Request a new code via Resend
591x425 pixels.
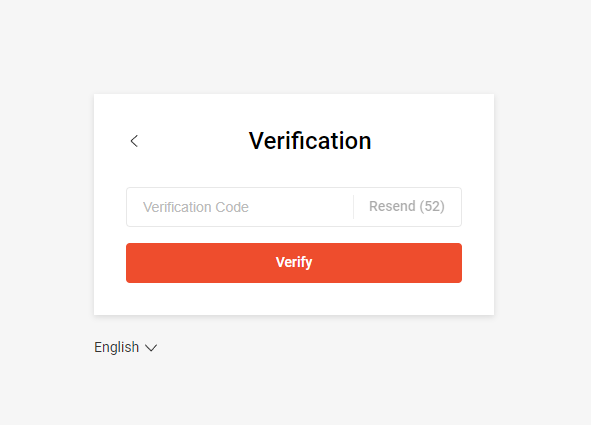407,206
